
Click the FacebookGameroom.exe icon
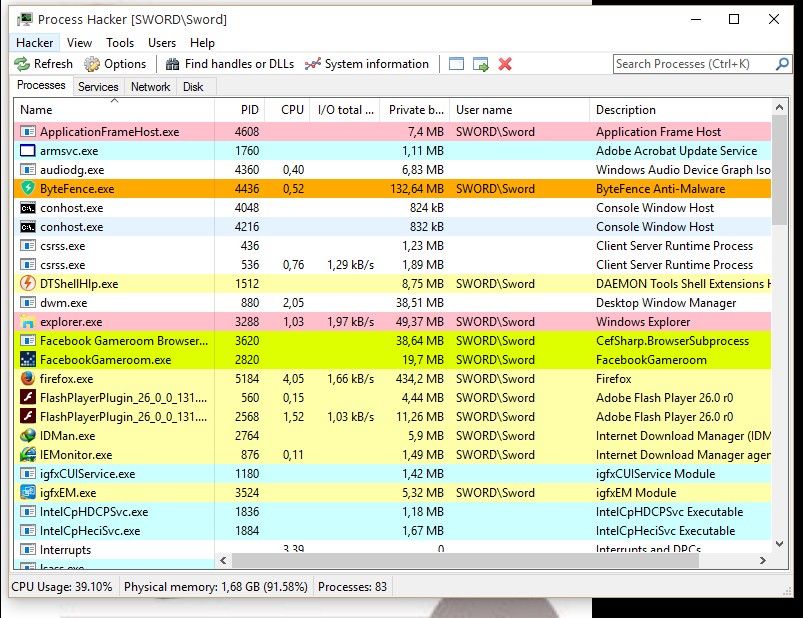pos(28,359)
